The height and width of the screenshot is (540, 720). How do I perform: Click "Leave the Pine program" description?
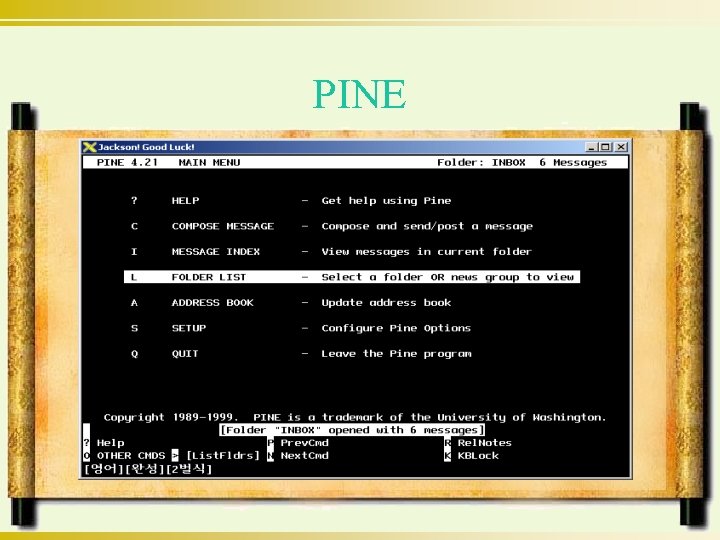[396, 354]
